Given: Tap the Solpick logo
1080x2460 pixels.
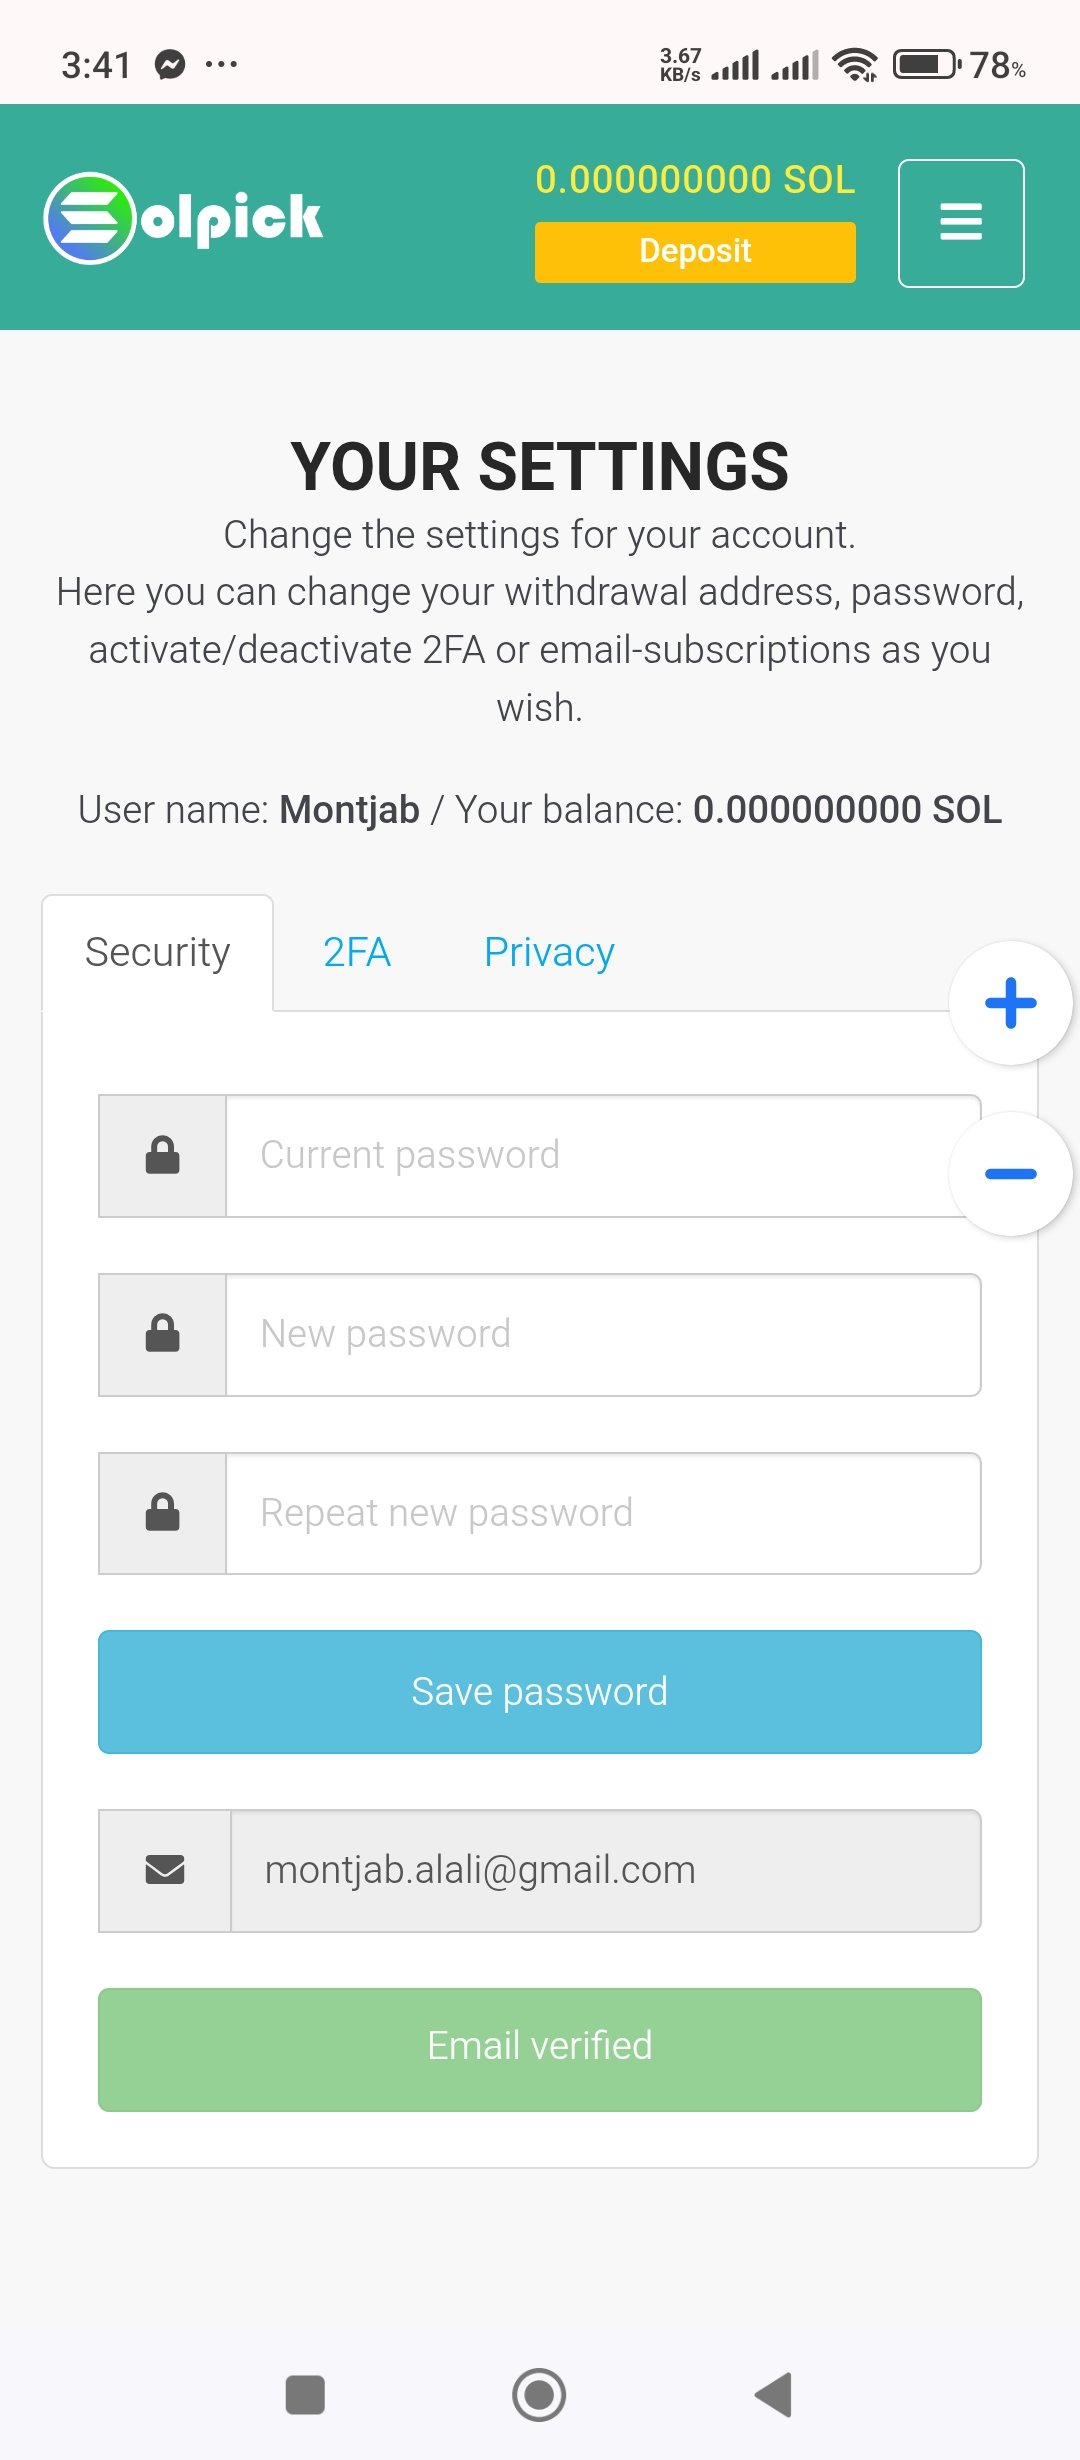Looking at the screenshot, I should 183,218.
